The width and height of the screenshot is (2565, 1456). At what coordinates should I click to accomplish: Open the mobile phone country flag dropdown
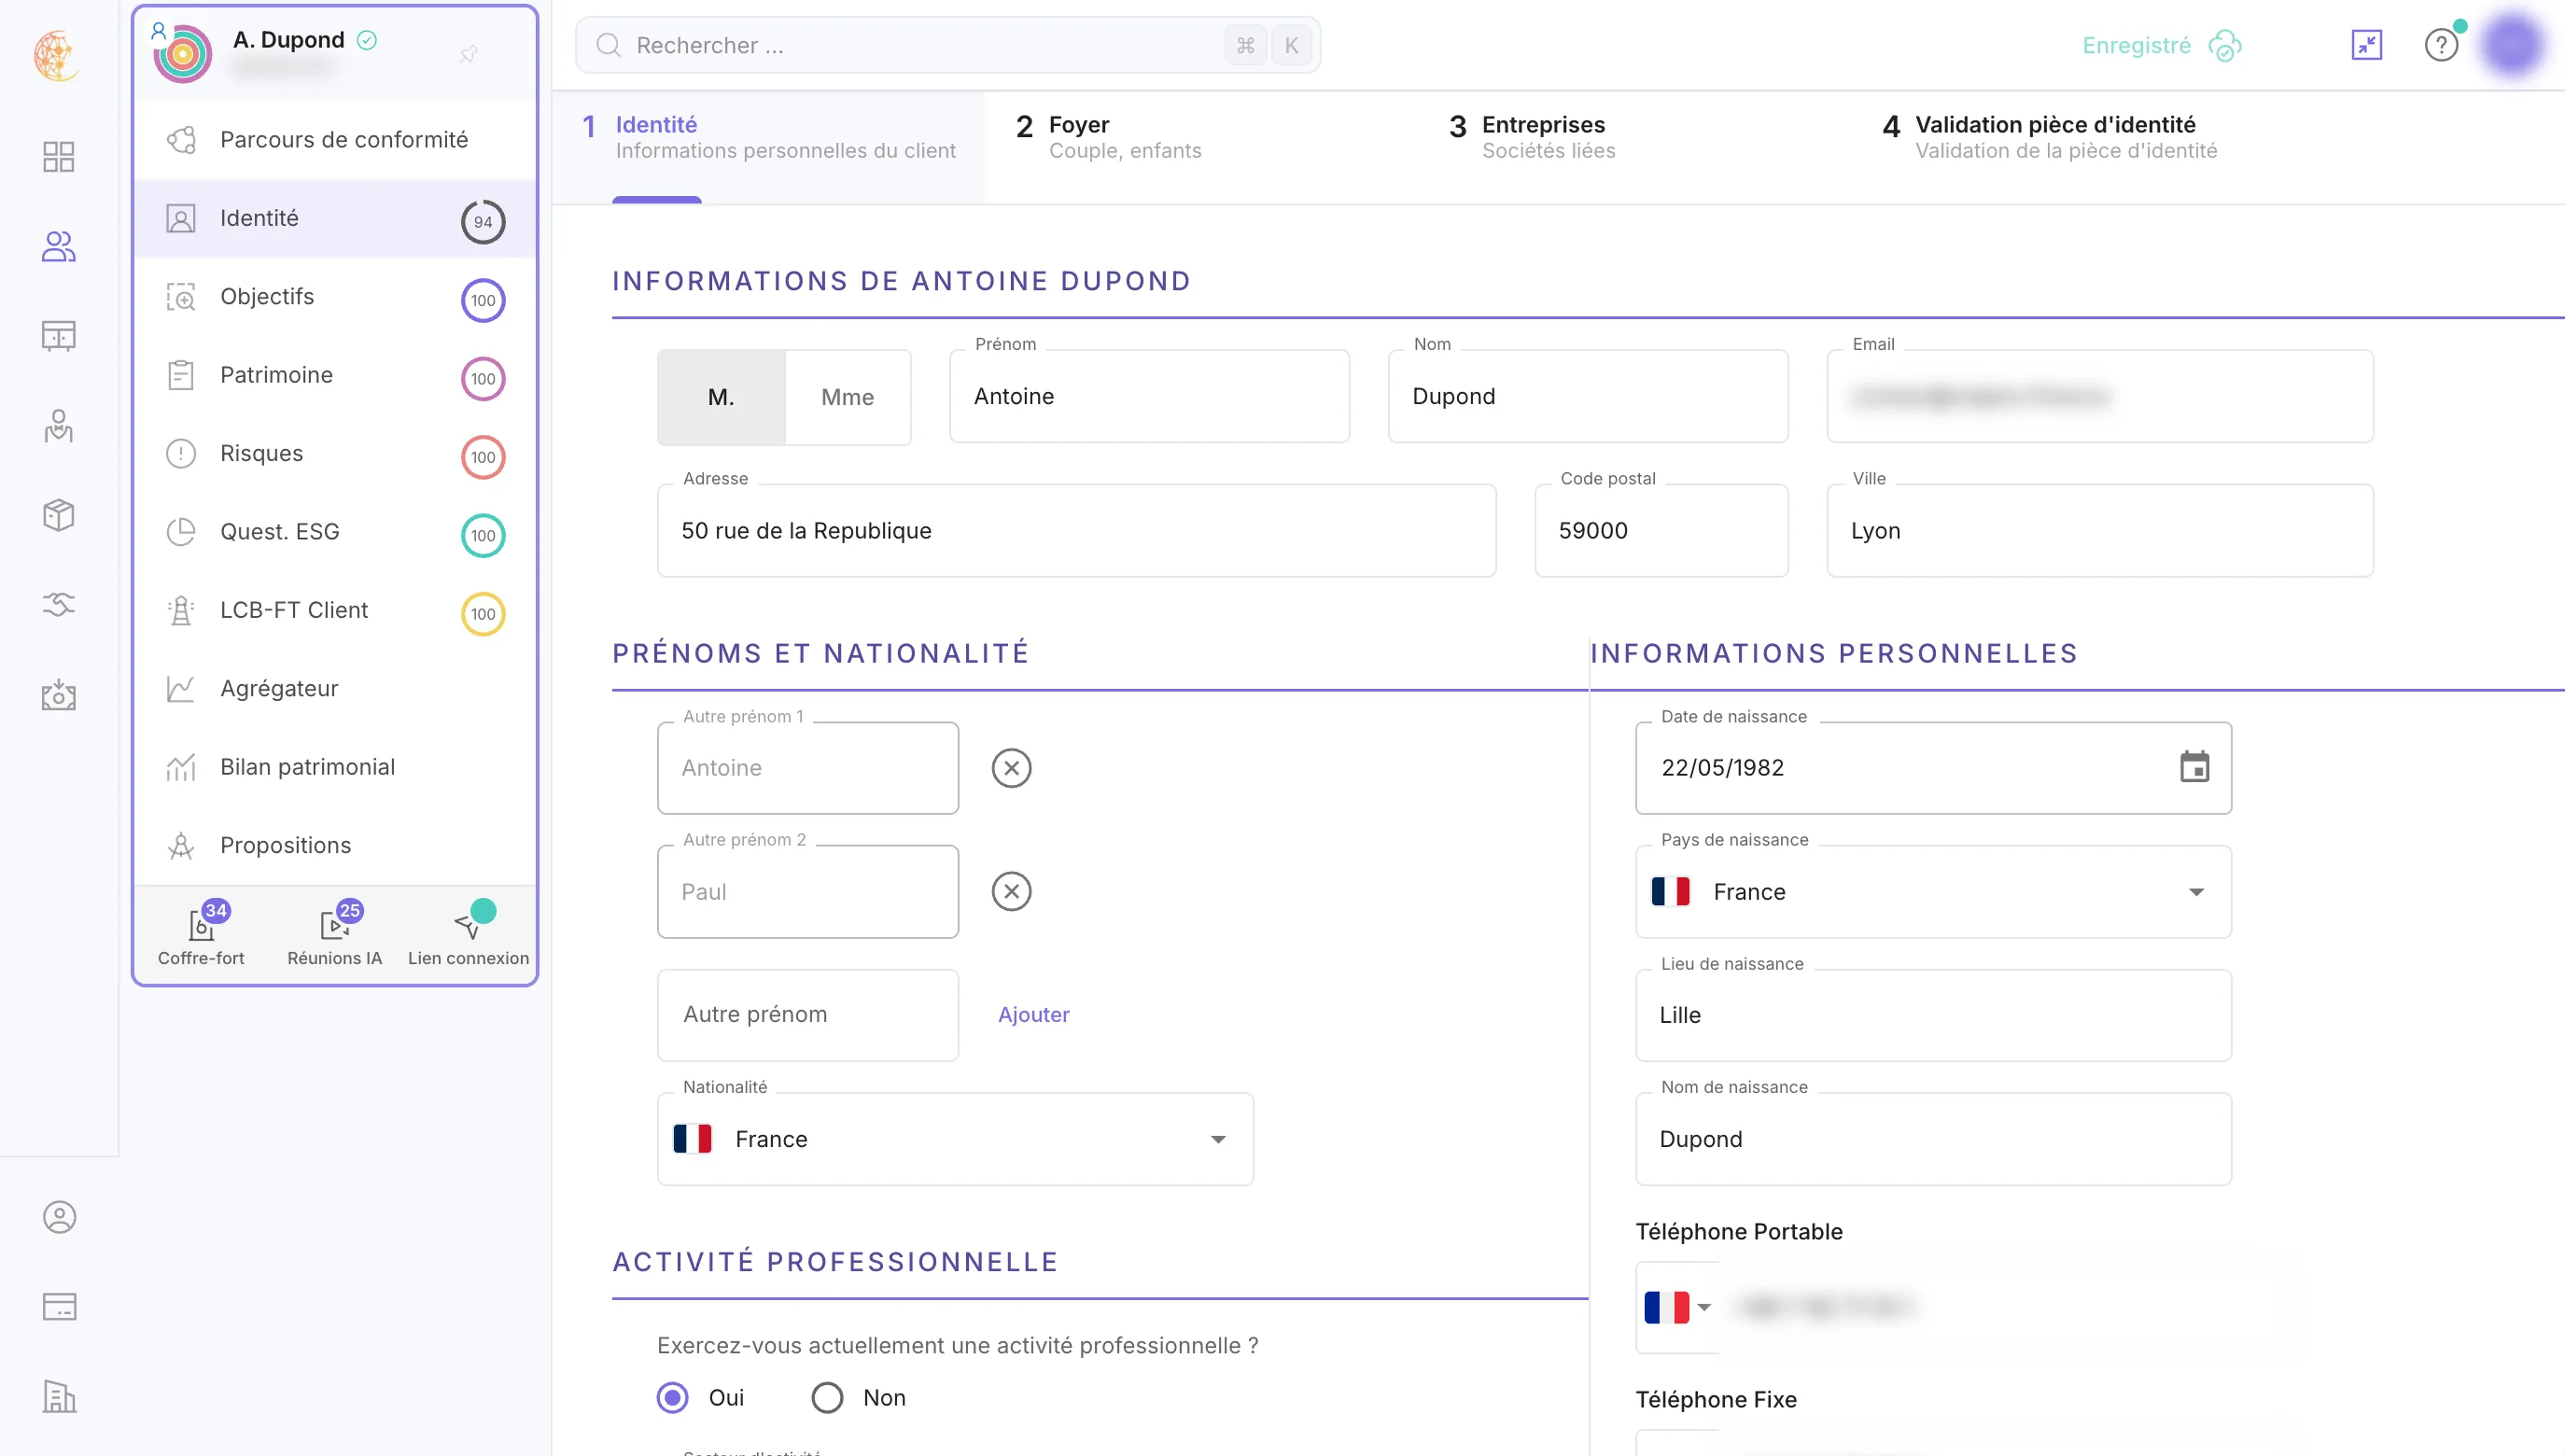click(1677, 1307)
